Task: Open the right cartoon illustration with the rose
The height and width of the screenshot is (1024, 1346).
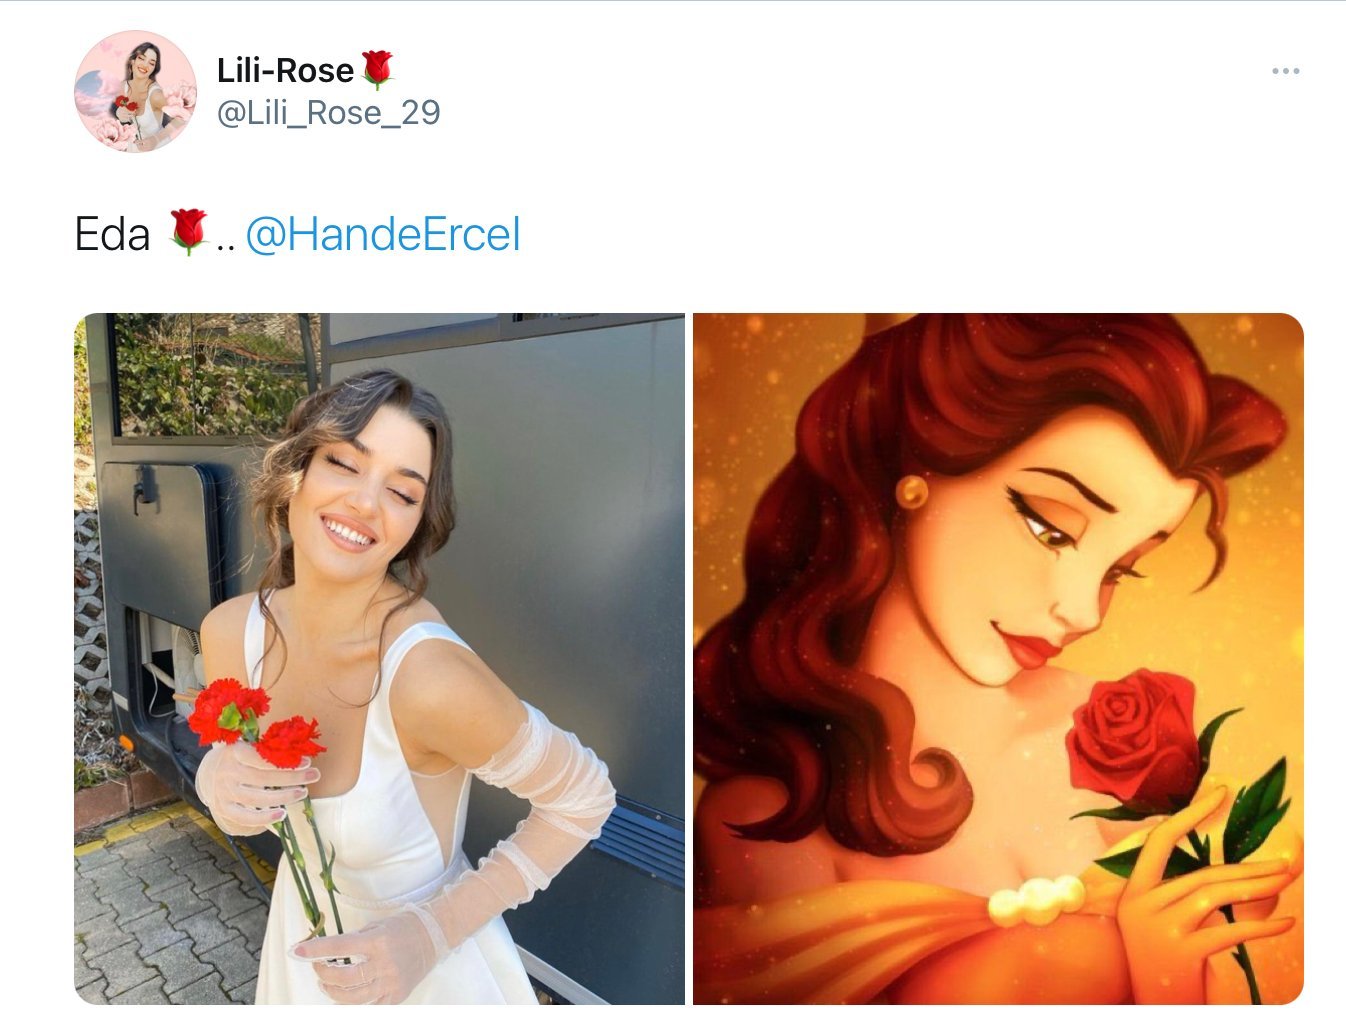Action: (x=998, y=659)
